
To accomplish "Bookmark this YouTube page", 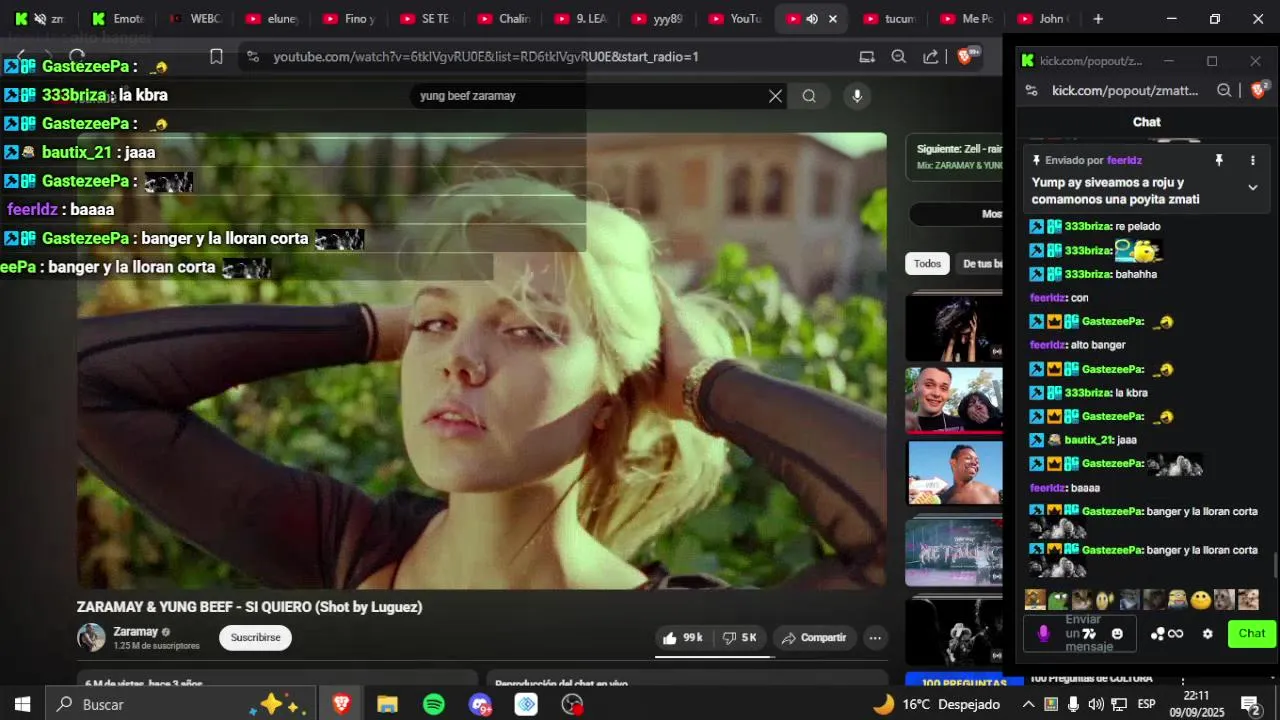I will [216, 57].
